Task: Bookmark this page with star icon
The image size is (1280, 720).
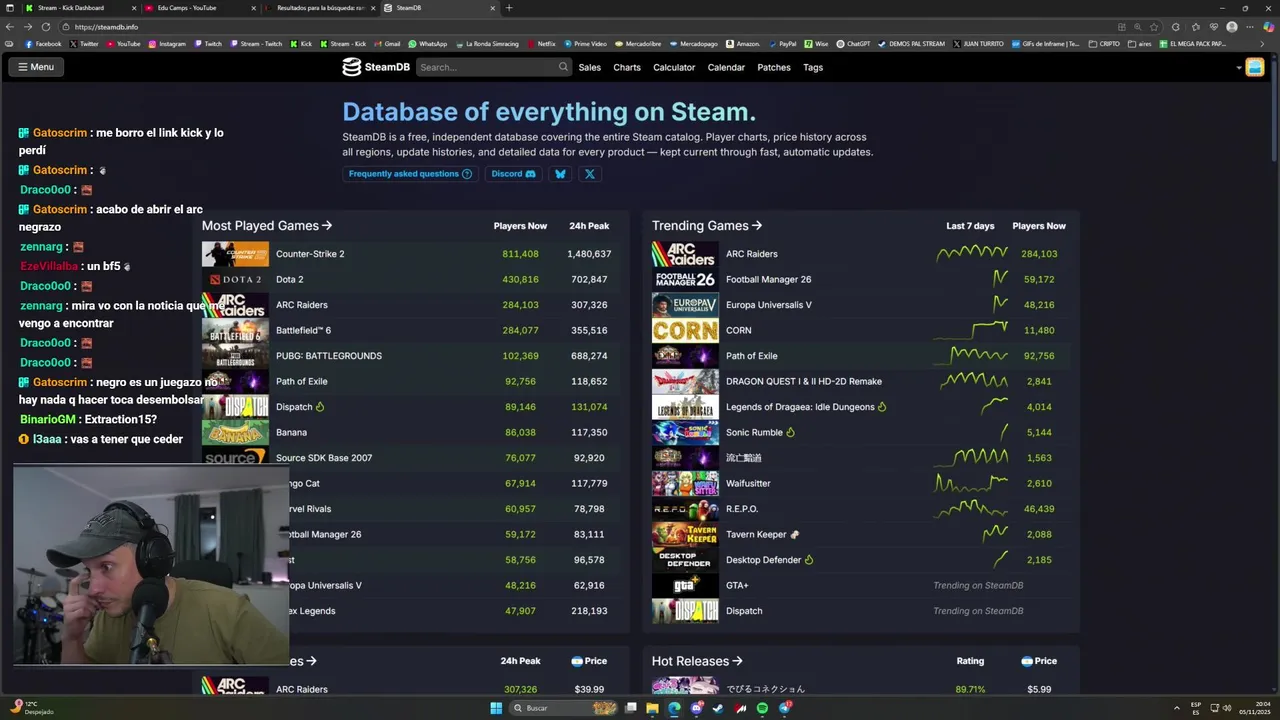Action: (1154, 27)
